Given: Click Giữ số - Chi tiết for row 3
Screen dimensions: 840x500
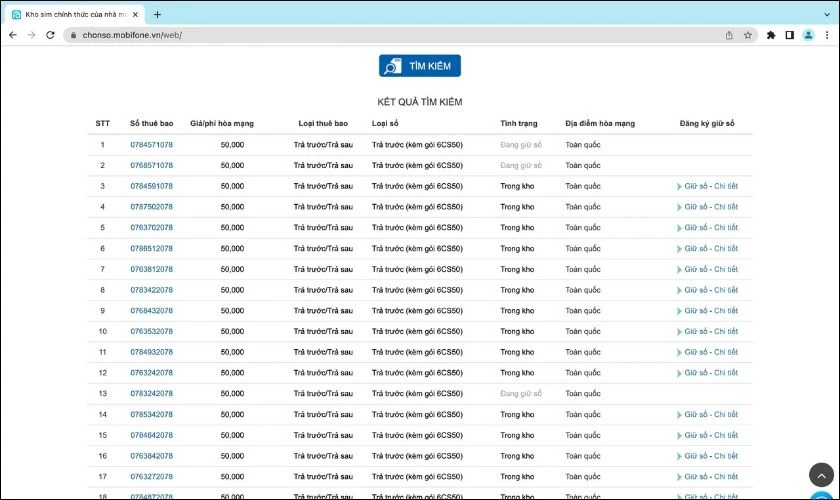Looking at the screenshot, I should [x=710, y=186].
